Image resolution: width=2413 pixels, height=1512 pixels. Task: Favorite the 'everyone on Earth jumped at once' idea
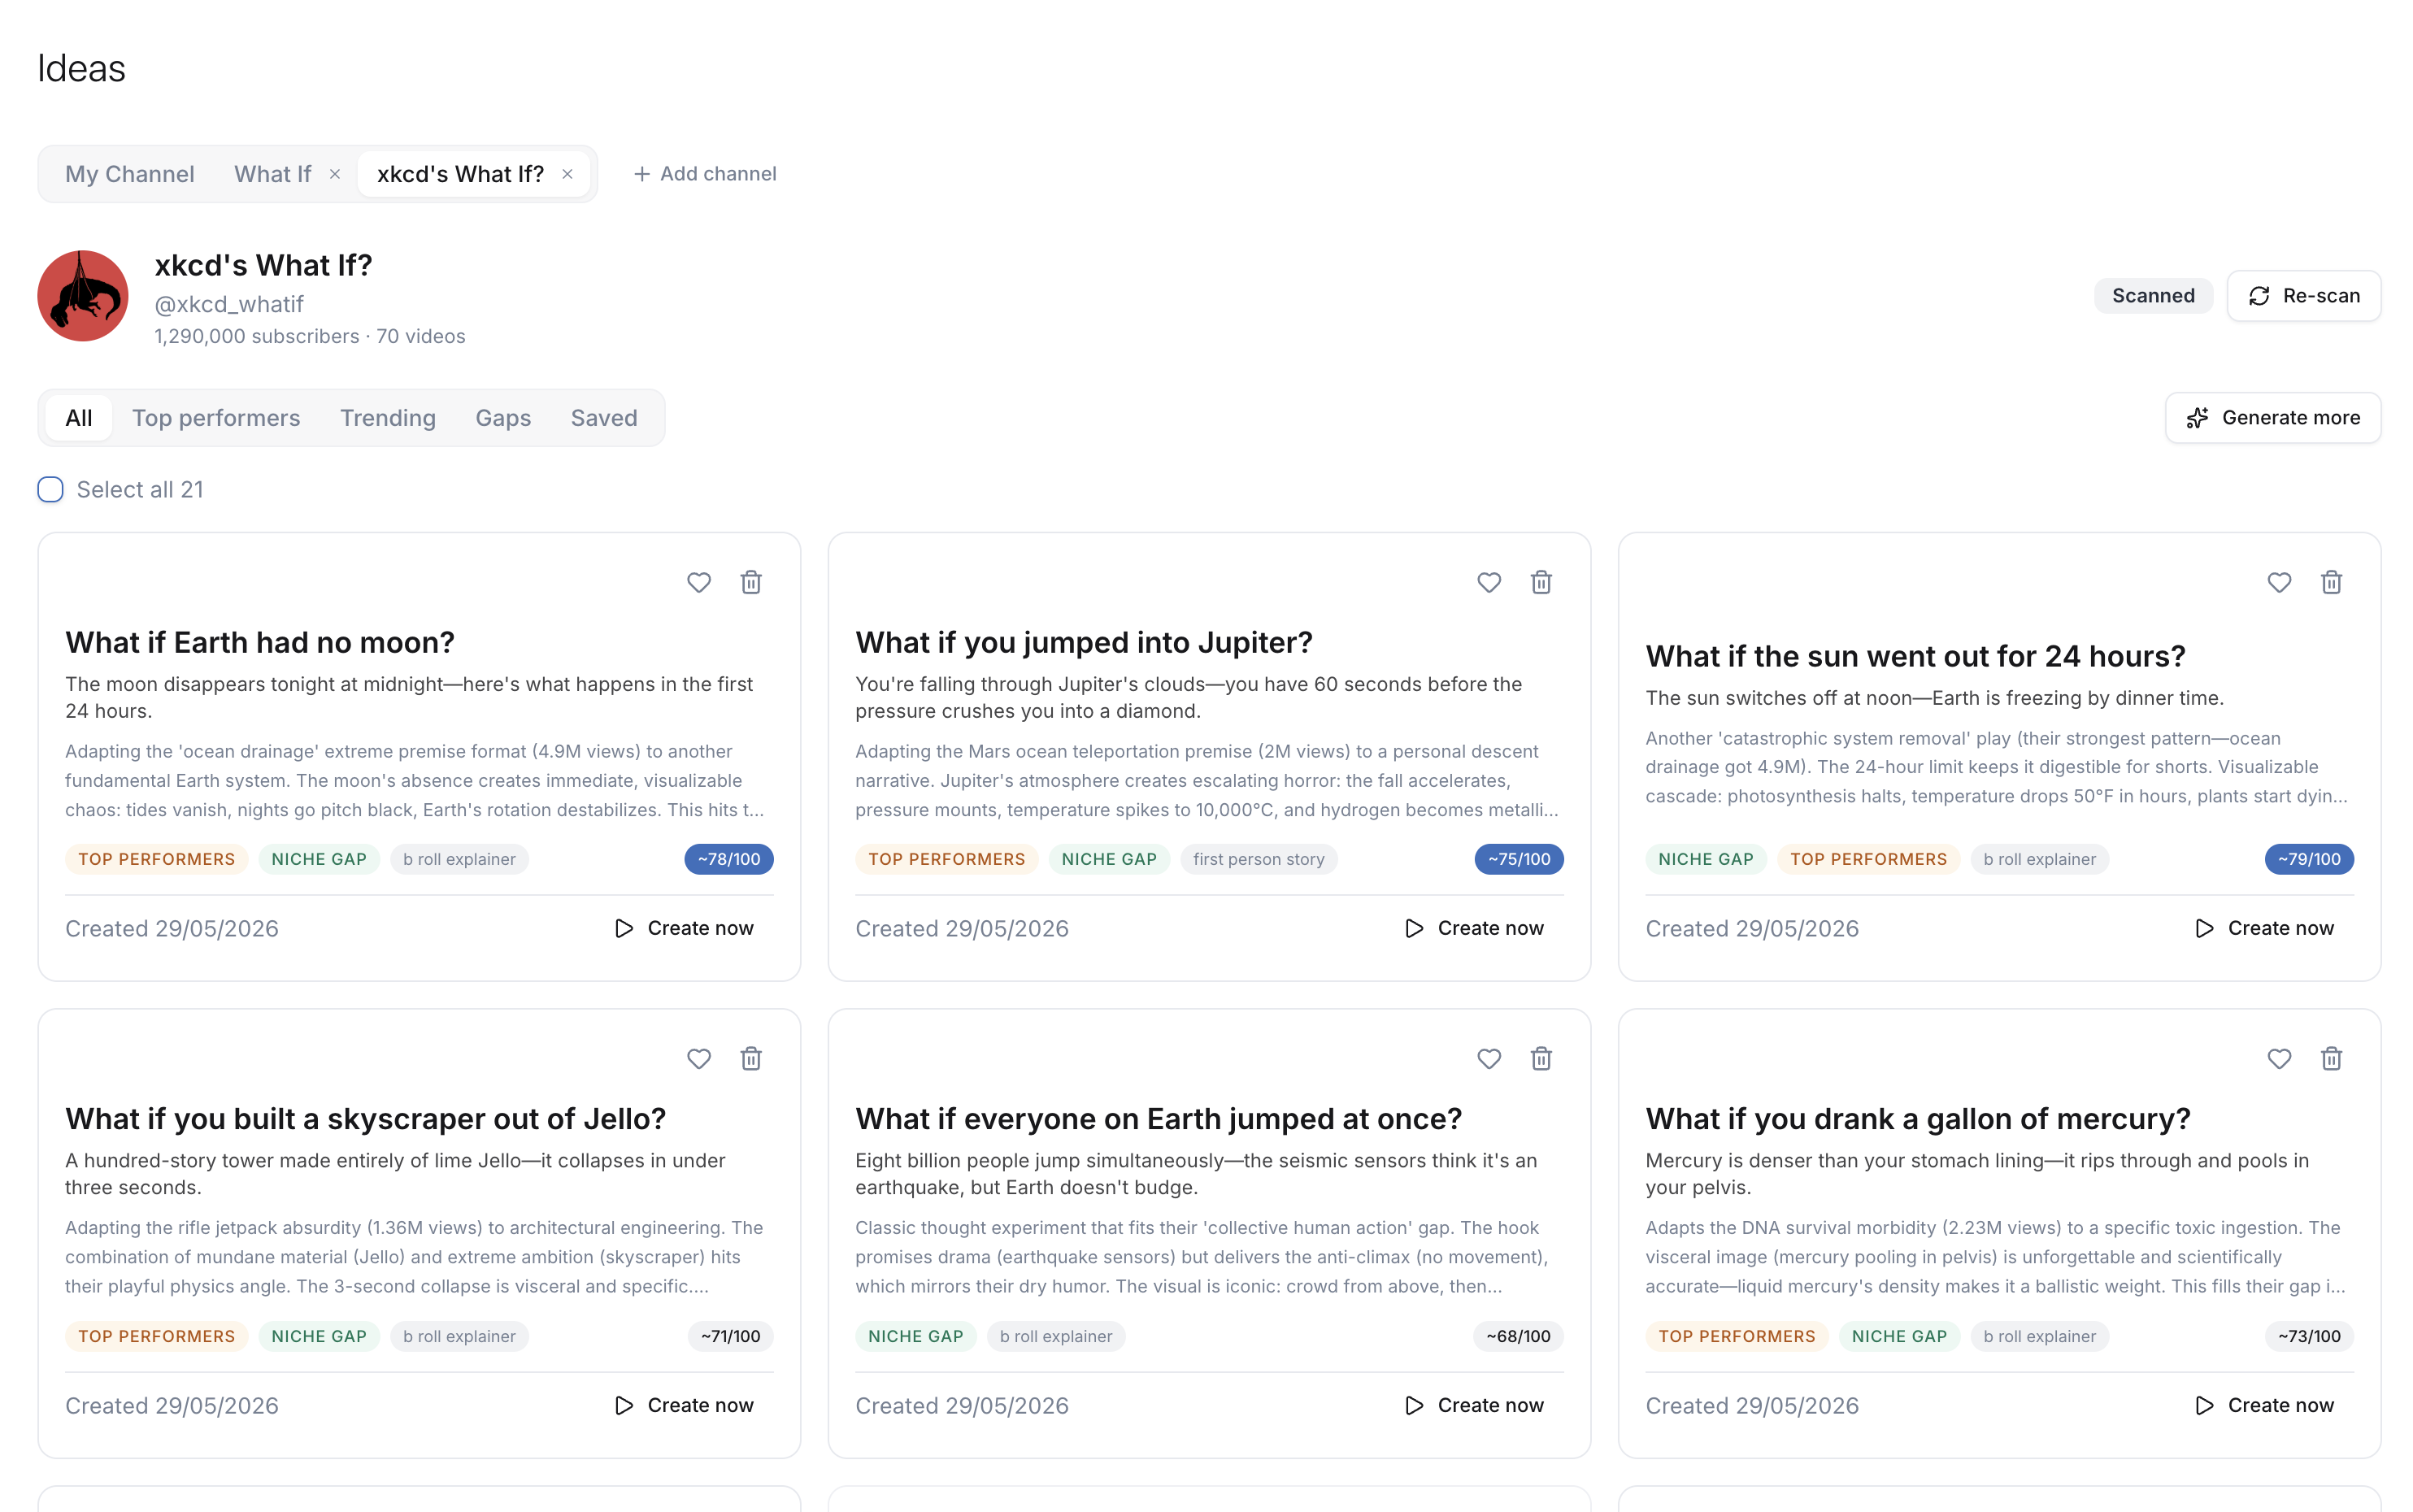tap(1488, 1058)
